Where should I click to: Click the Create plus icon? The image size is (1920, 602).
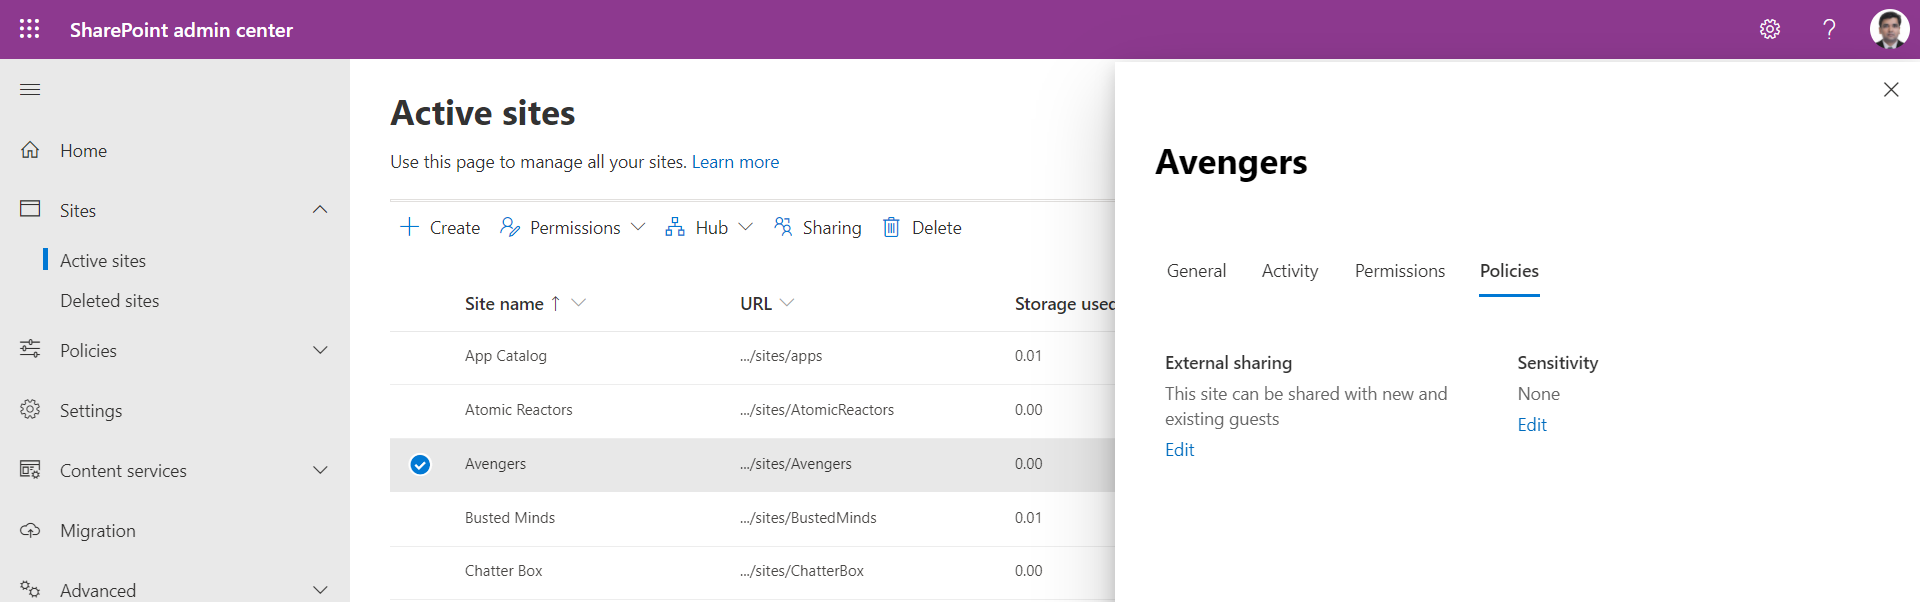(x=409, y=227)
